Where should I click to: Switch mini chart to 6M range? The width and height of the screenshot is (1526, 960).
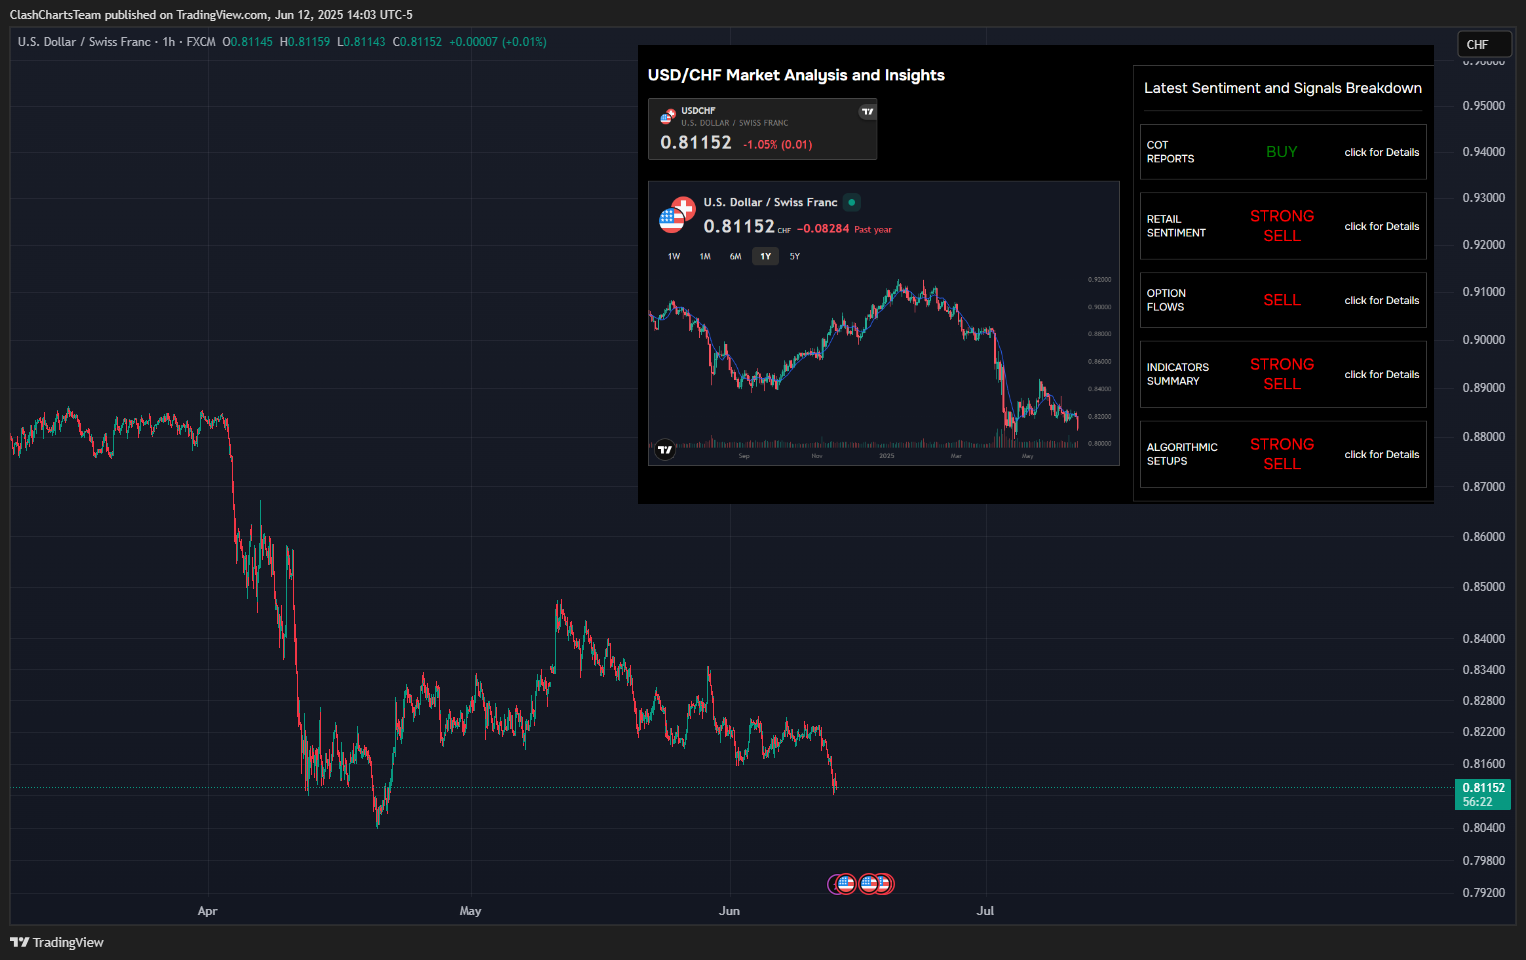[735, 257]
